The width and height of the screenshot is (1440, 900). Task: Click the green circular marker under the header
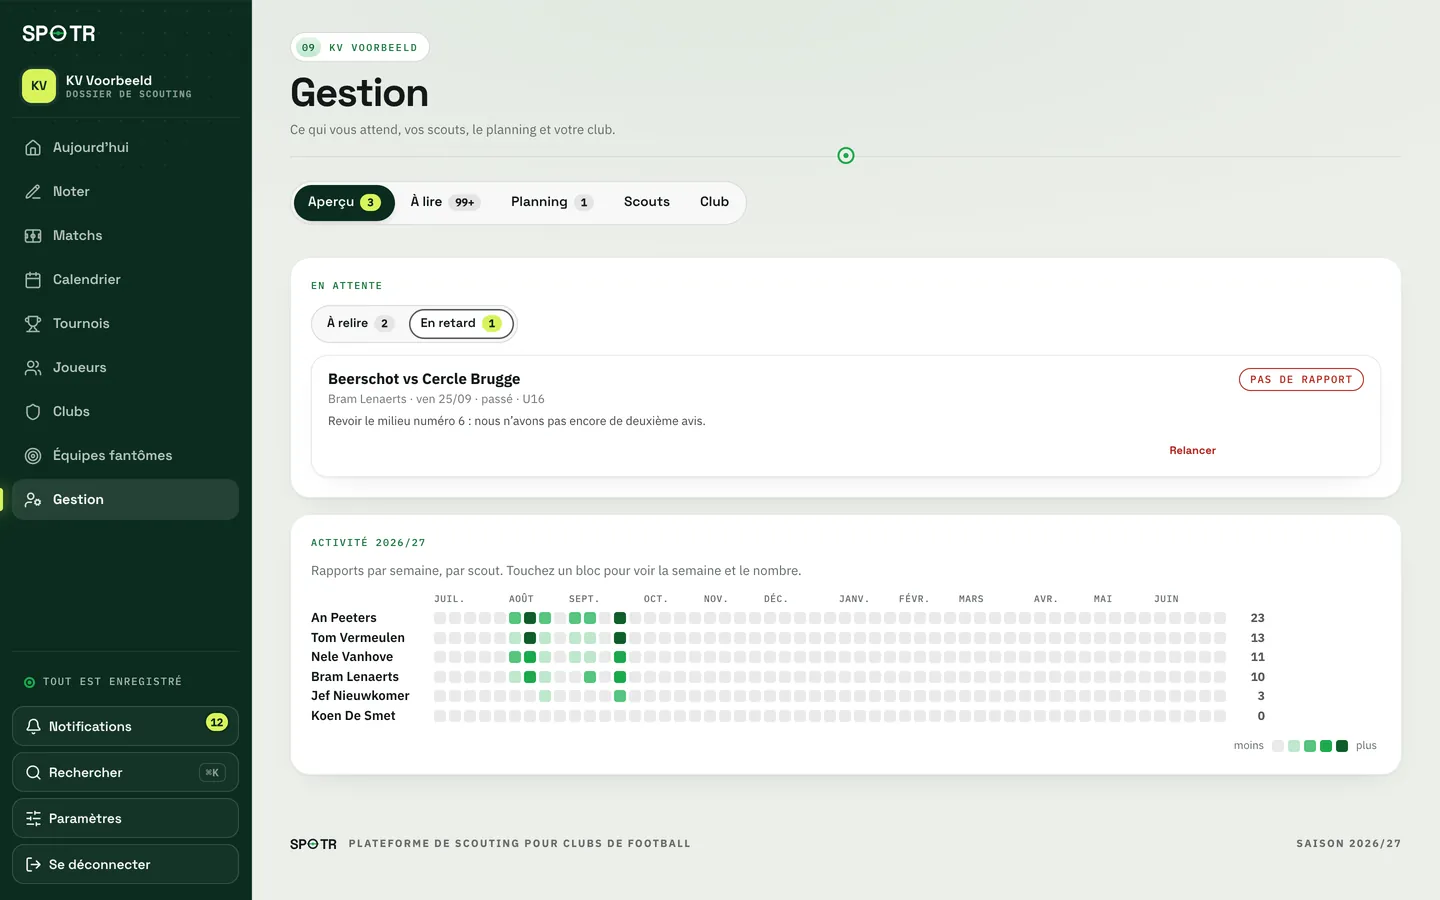click(x=846, y=156)
